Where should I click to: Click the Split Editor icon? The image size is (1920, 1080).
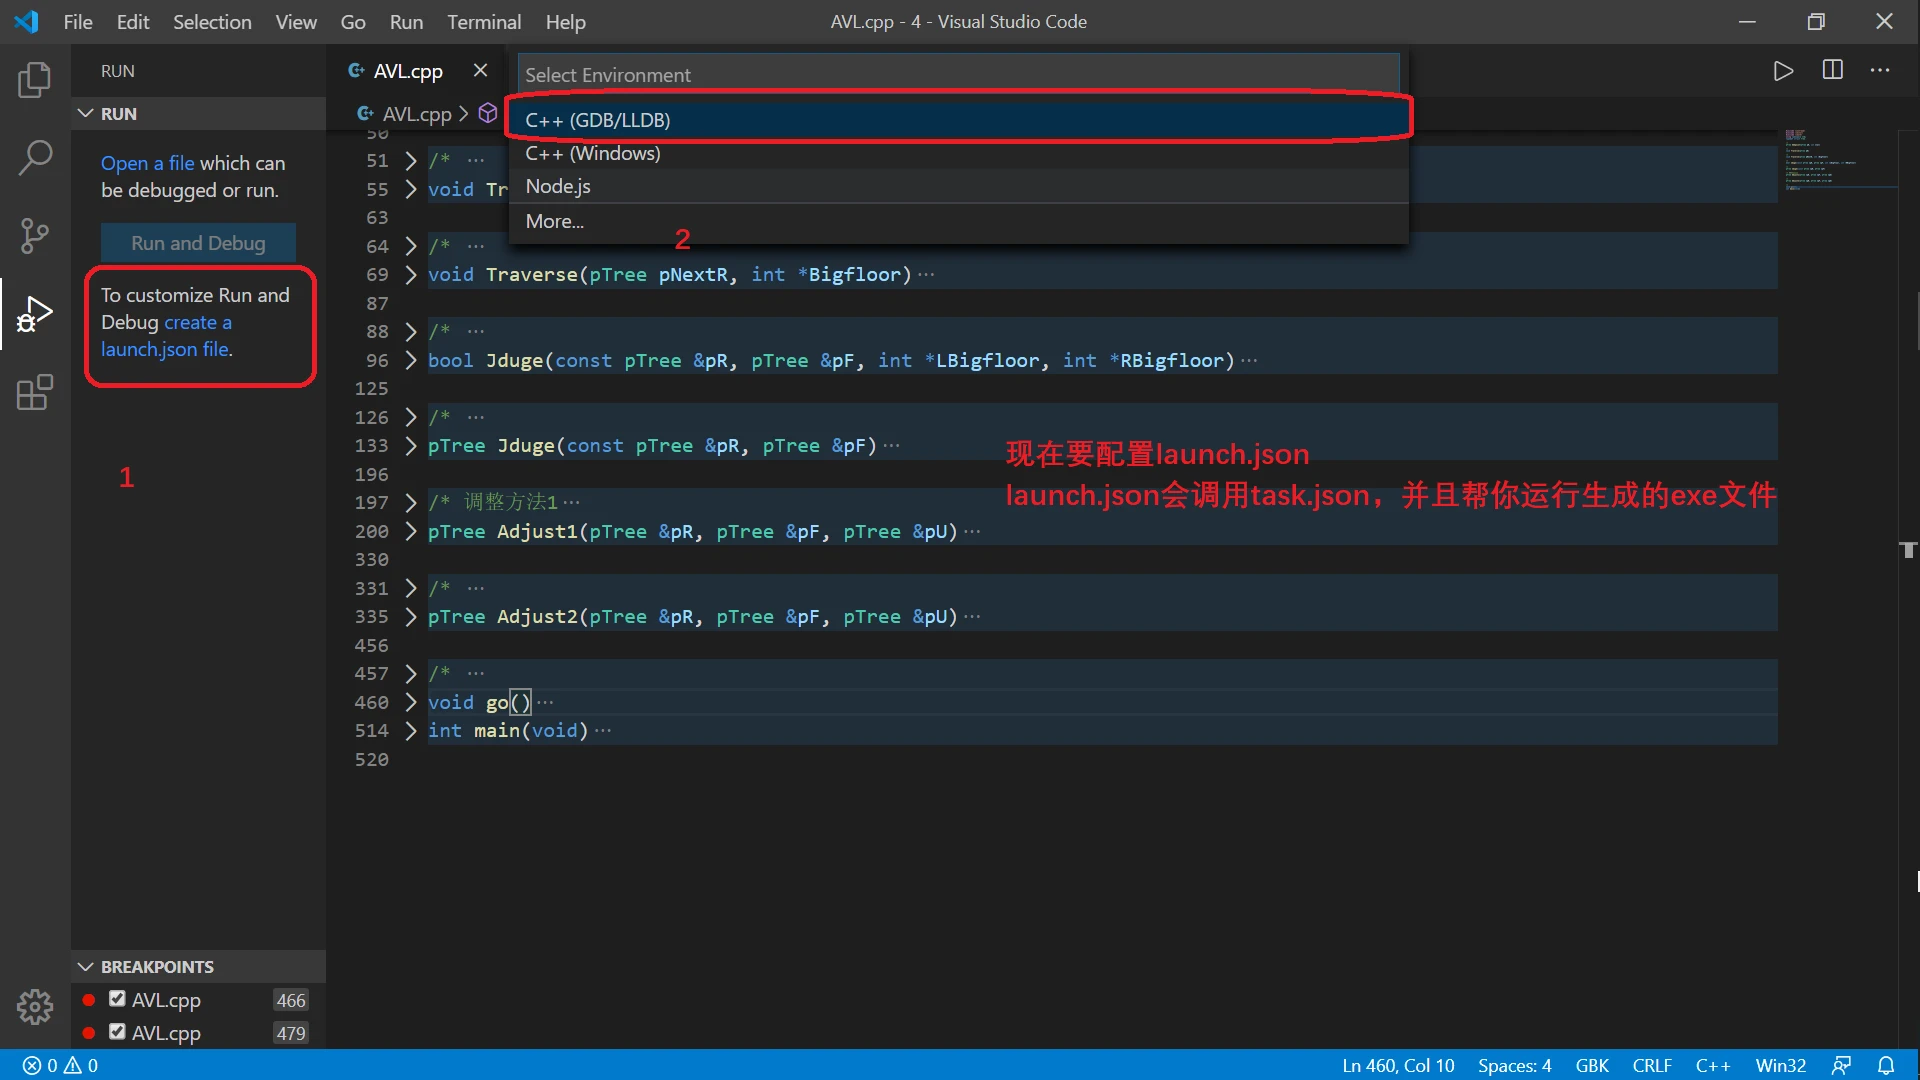click(1832, 71)
